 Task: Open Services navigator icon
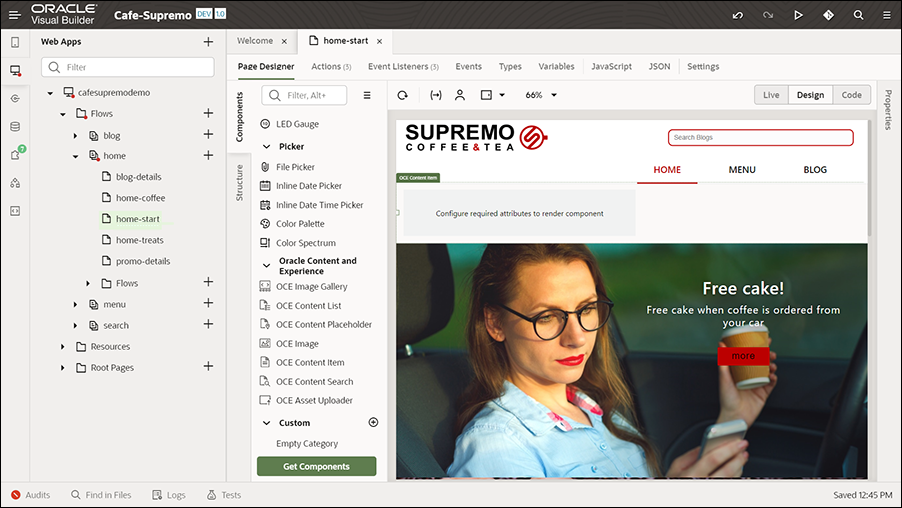pyautogui.click(x=15, y=98)
